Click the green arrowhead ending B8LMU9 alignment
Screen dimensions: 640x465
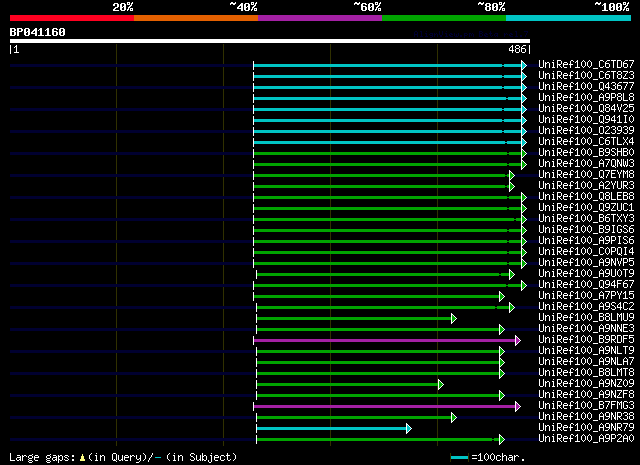click(454, 318)
